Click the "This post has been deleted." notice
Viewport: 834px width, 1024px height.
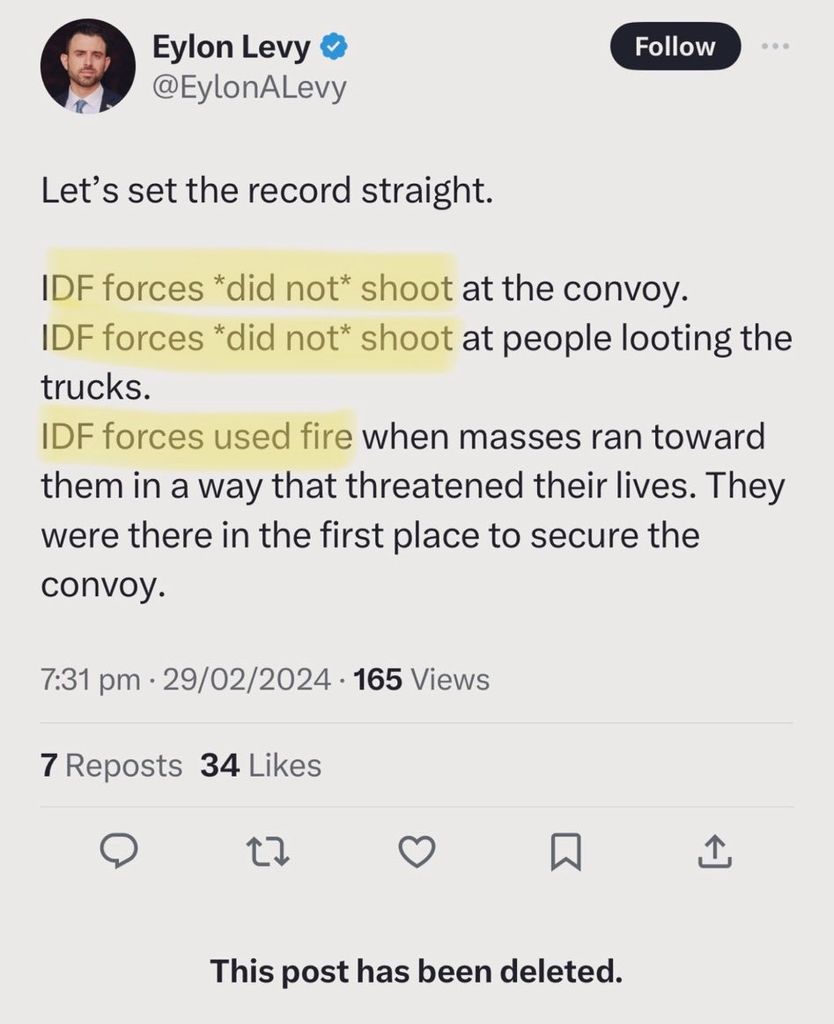click(x=416, y=971)
